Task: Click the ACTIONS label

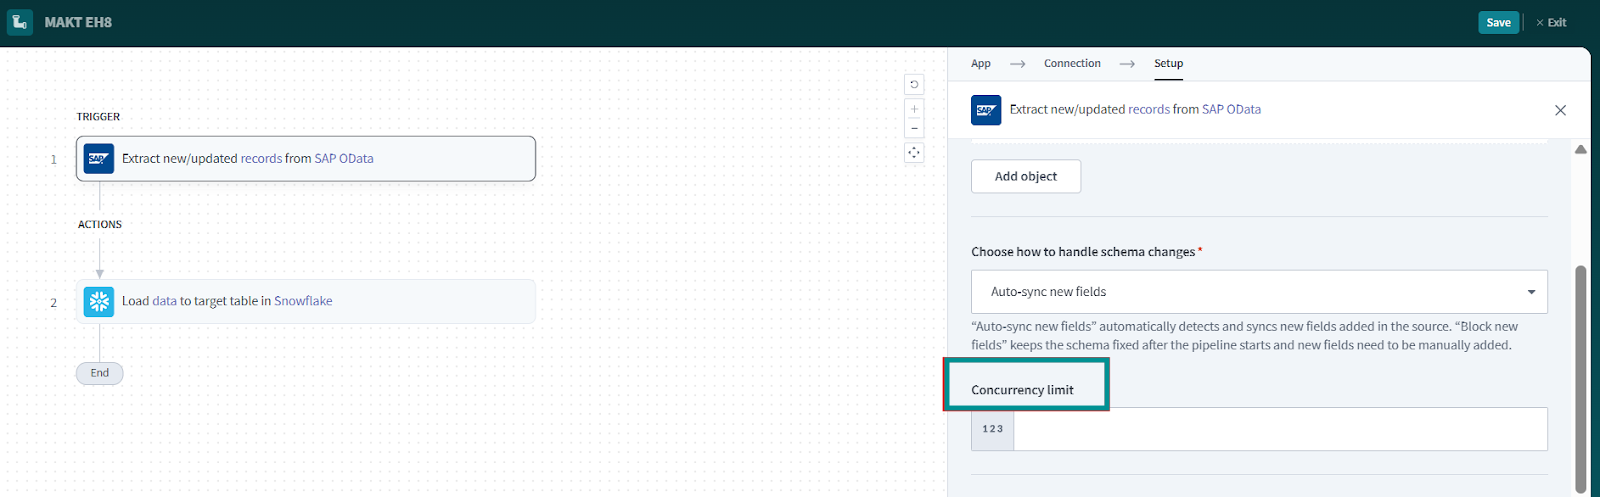Action: [100, 225]
